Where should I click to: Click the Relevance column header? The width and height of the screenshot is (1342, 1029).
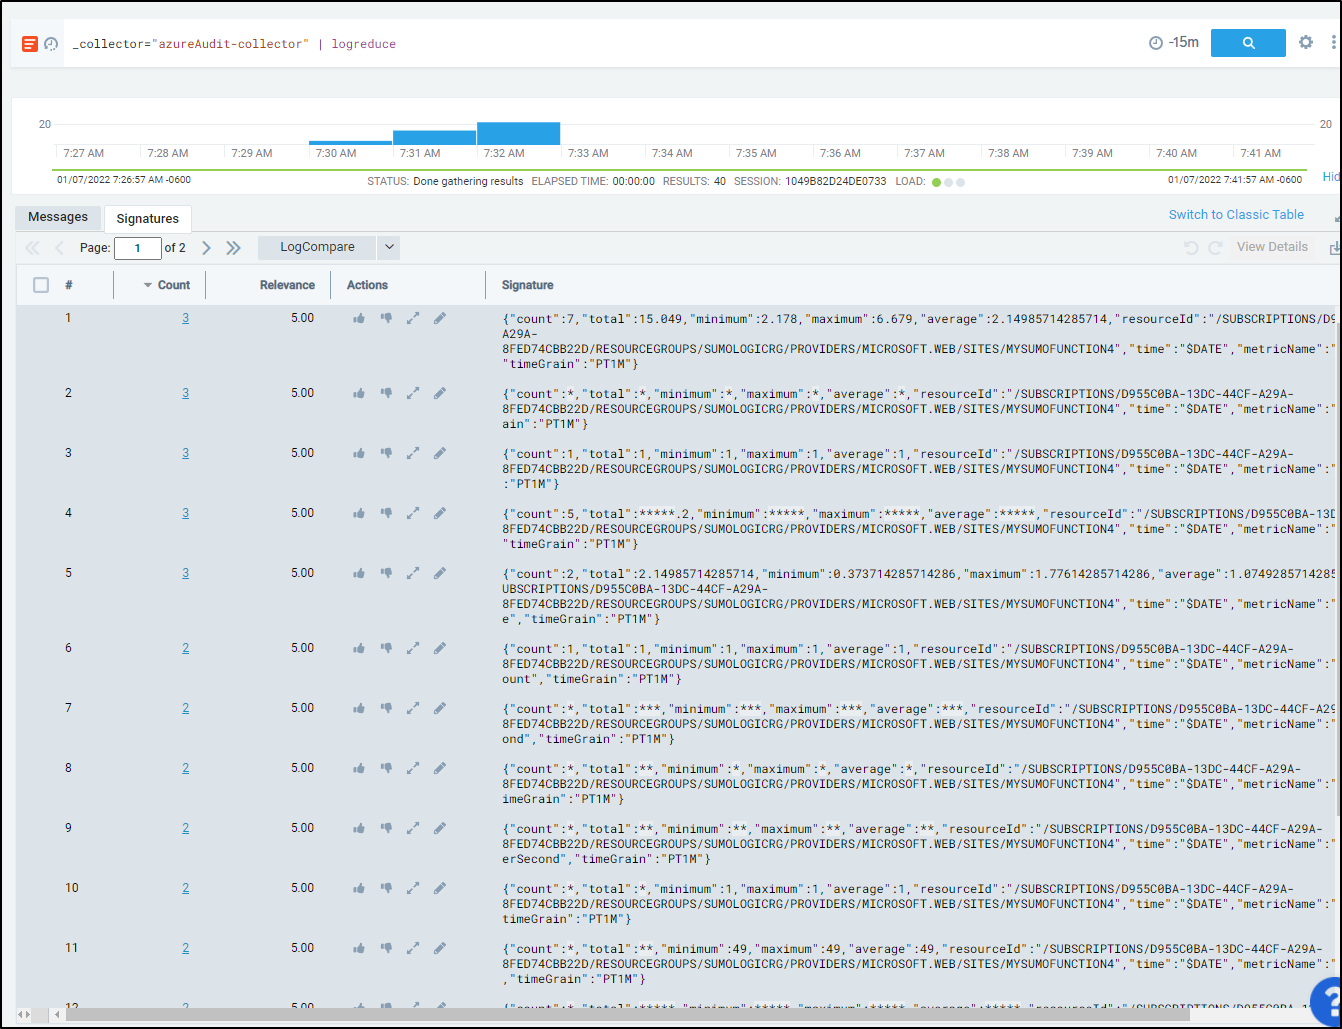tap(287, 285)
